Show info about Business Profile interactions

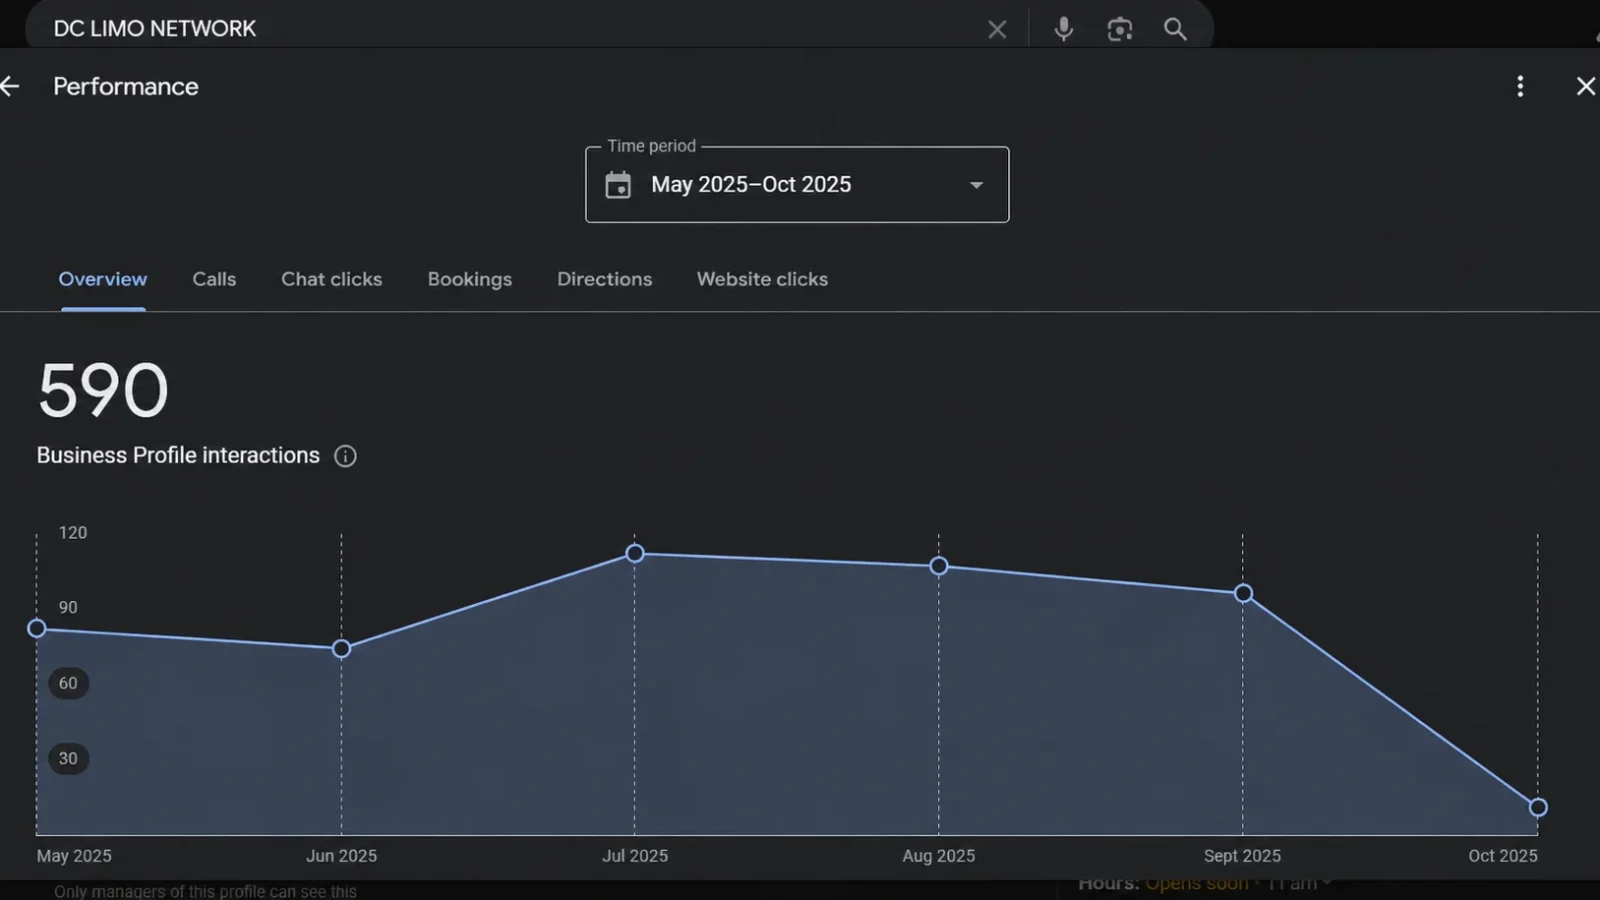345,456
